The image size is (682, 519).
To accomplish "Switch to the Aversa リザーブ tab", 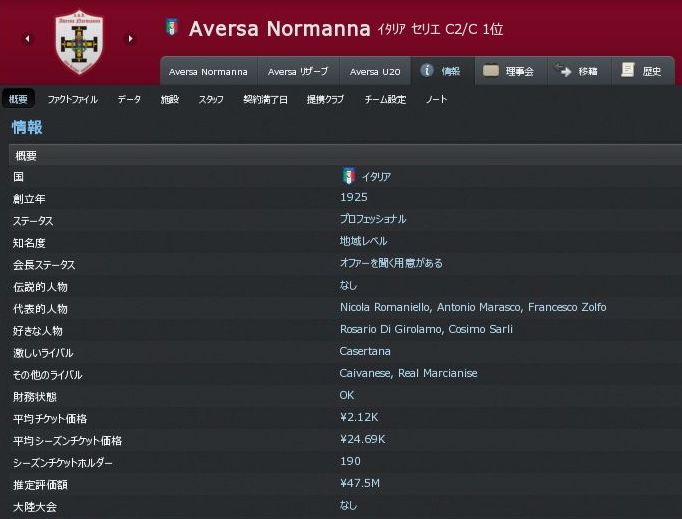I will pyautogui.click(x=298, y=72).
